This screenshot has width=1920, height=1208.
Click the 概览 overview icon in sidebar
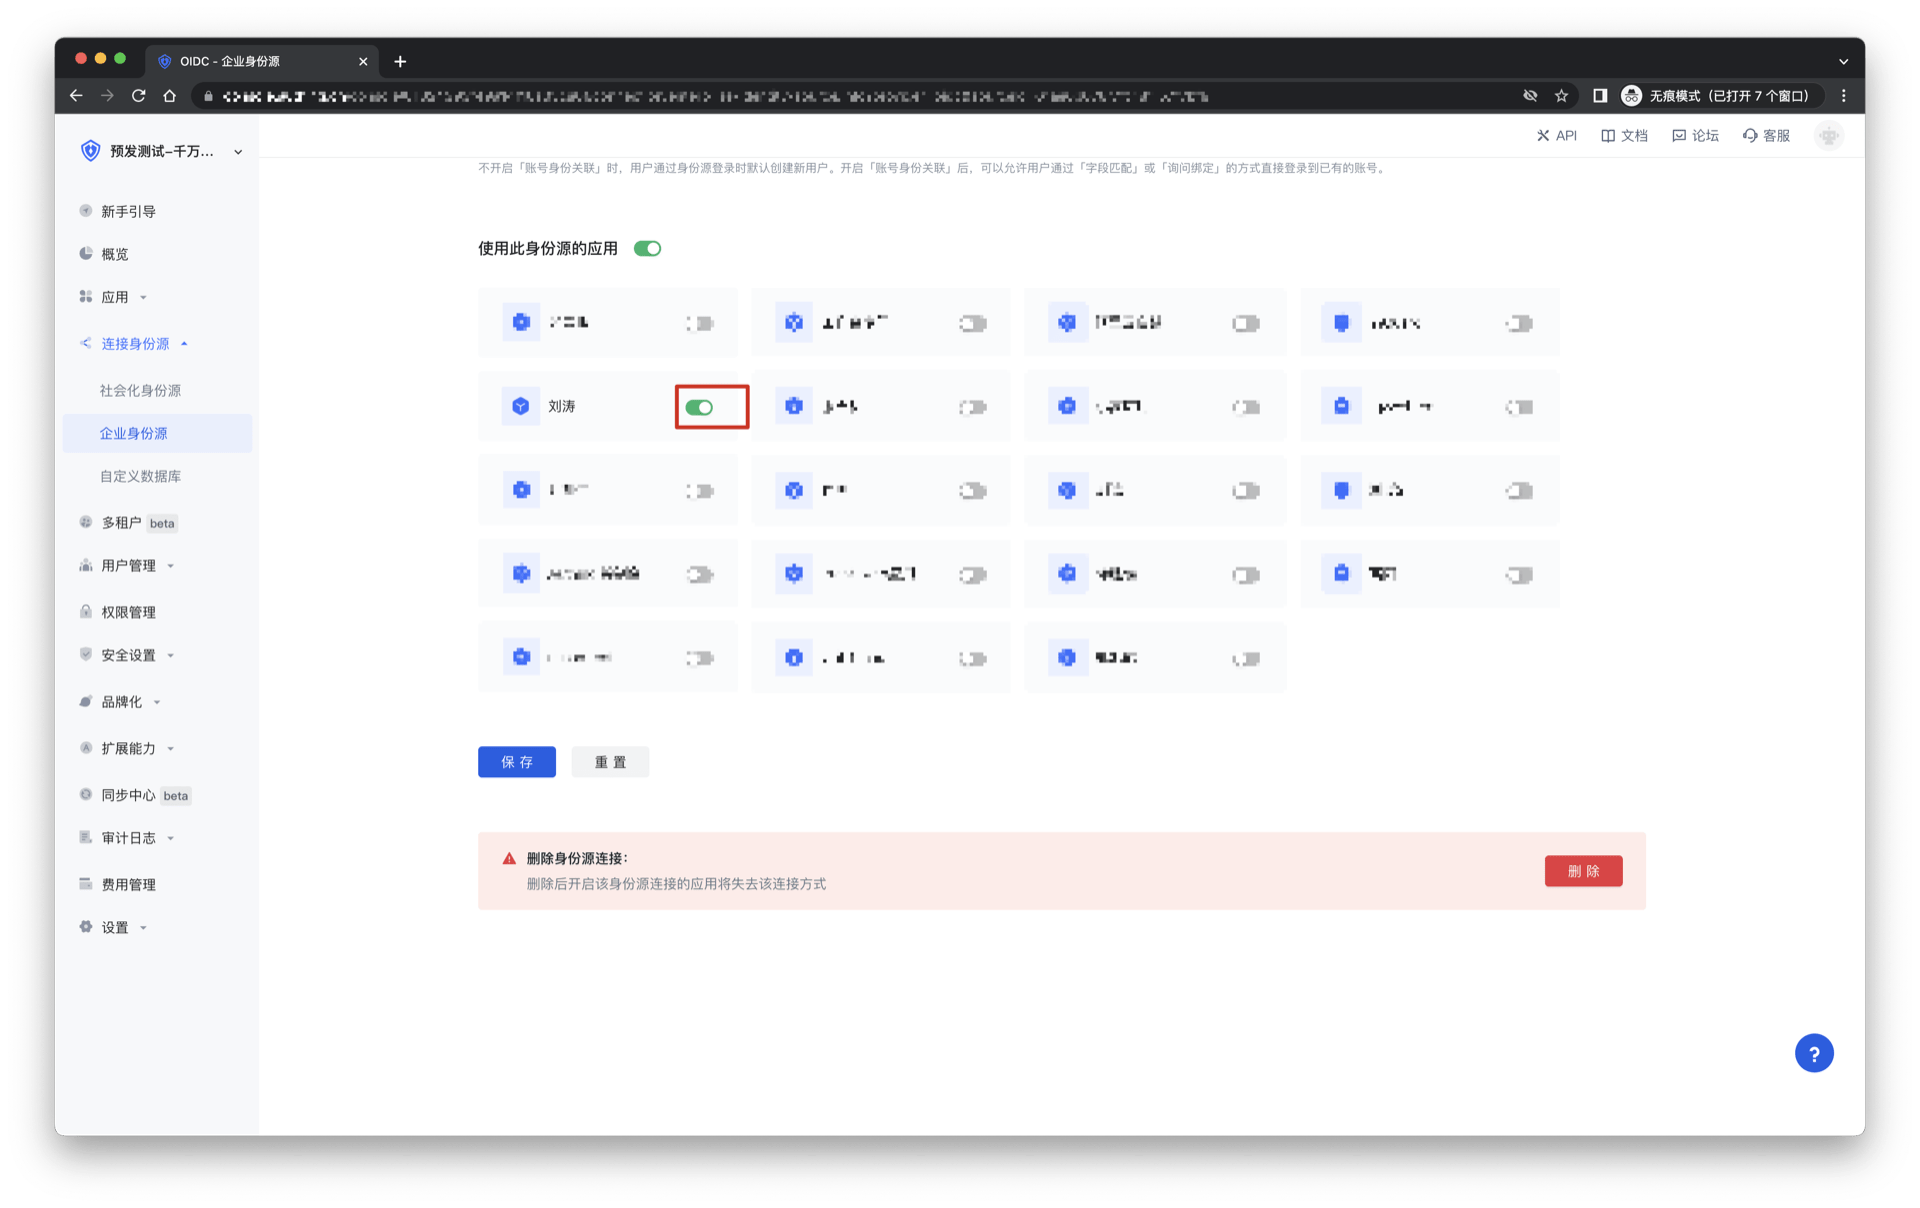(x=85, y=253)
